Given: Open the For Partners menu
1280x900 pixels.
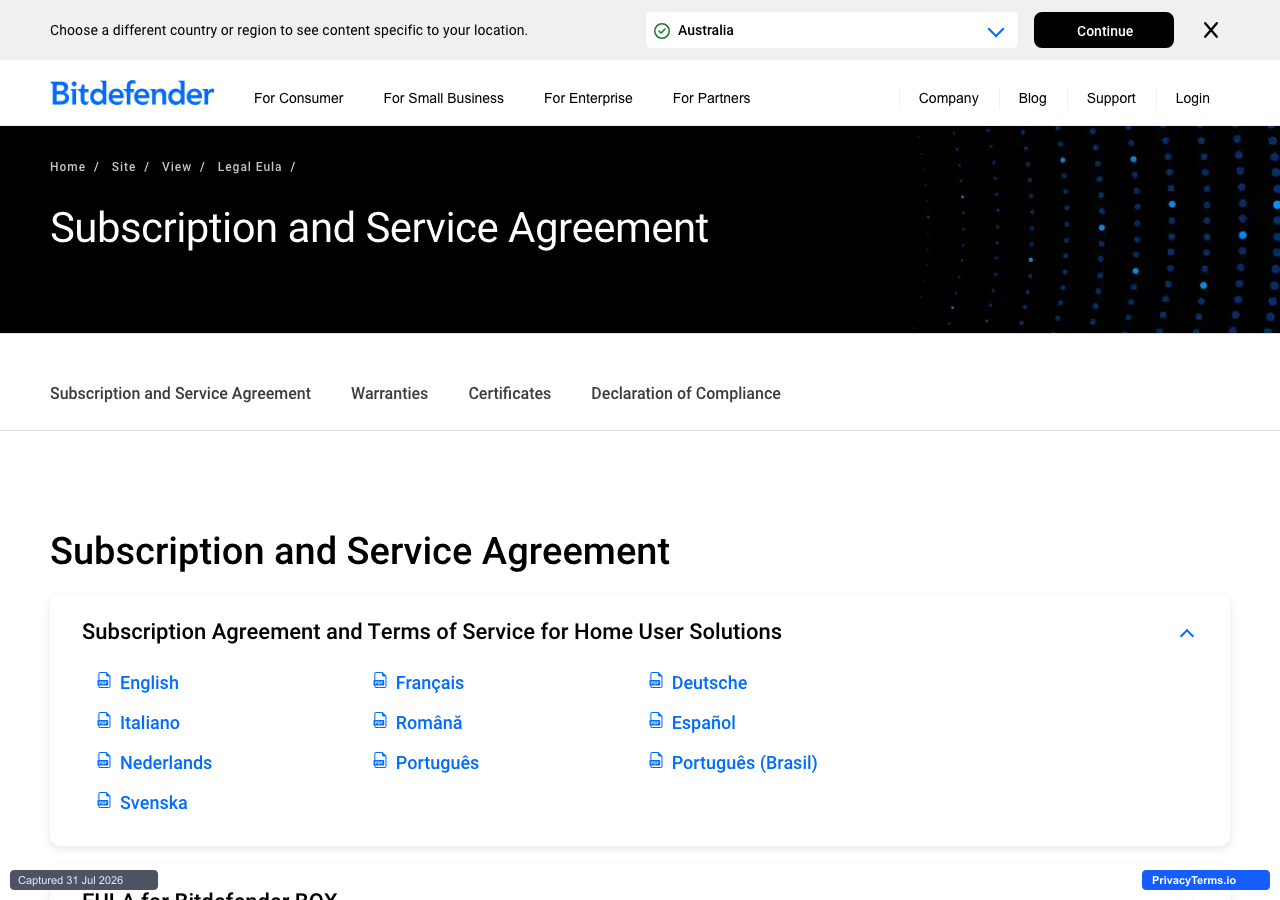Looking at the screenshot, I should [x=712, y=98].
